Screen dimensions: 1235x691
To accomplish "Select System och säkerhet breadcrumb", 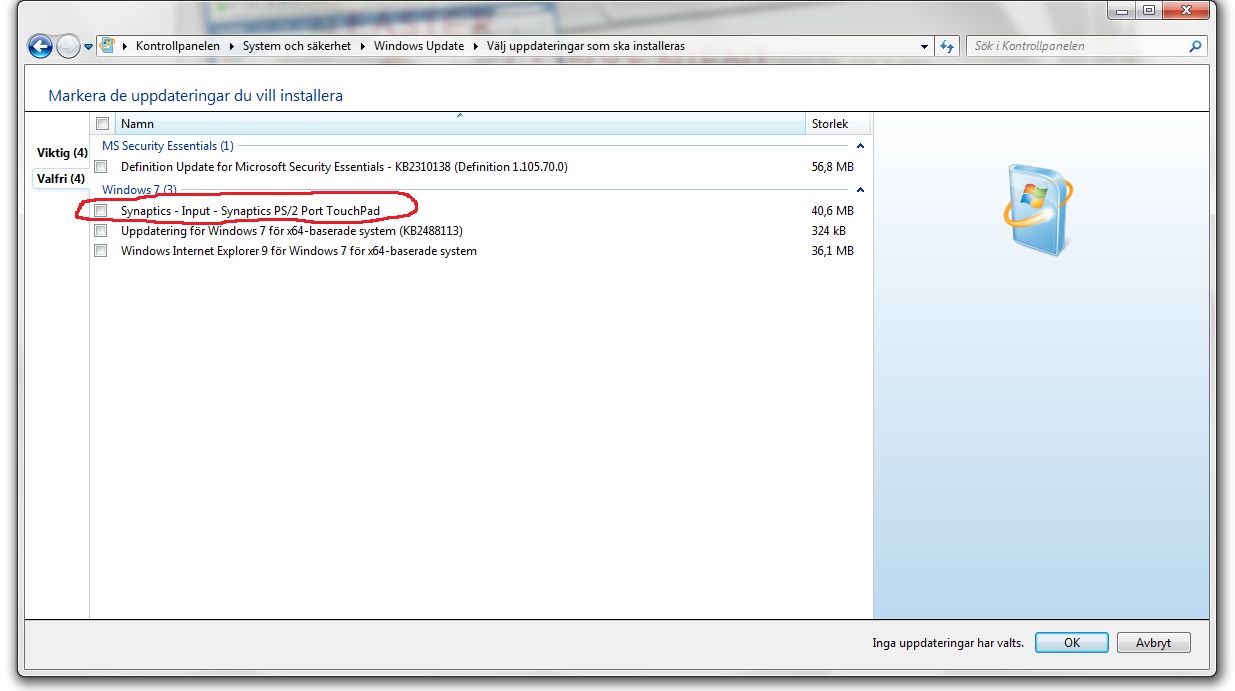I will [297, 46].
